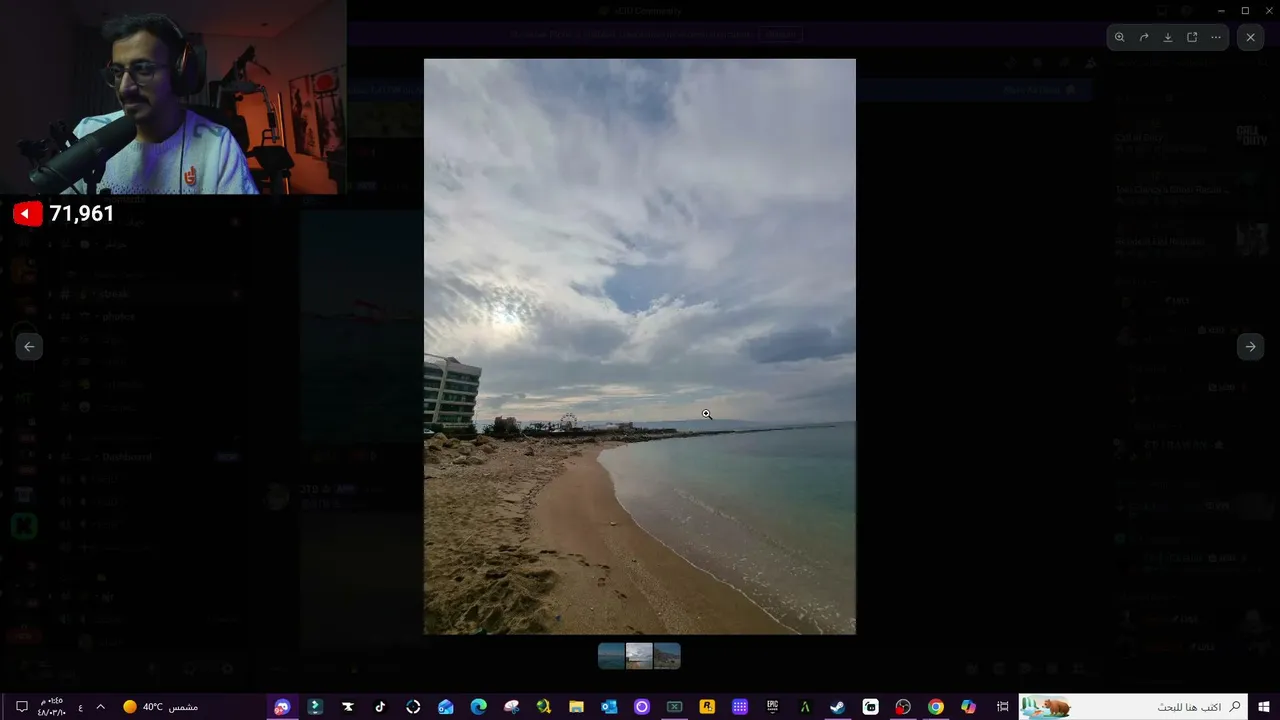Image resolution: width=1280 pixels, height=720 pixels.
Task: Open TikTok from the taskbar
Action: coord(380,707)
